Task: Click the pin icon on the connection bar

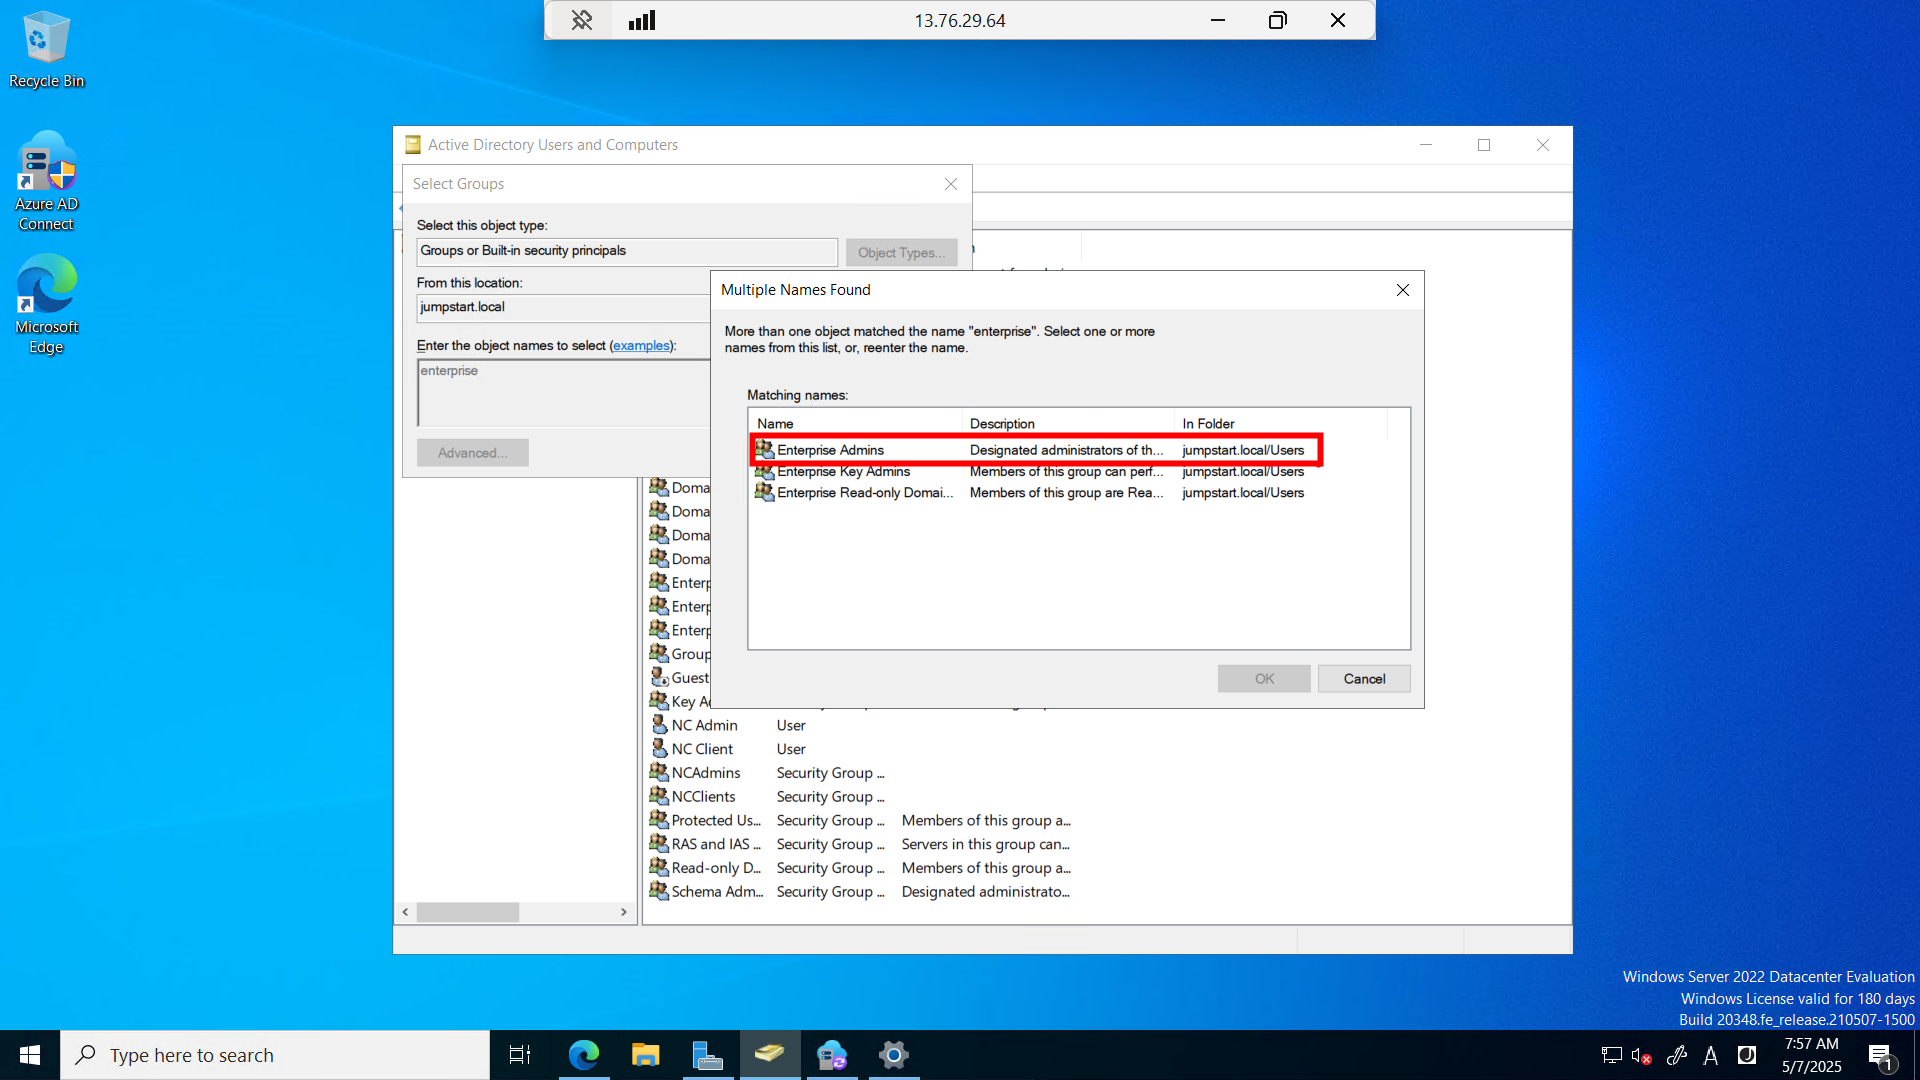Action: coord(581,20)
